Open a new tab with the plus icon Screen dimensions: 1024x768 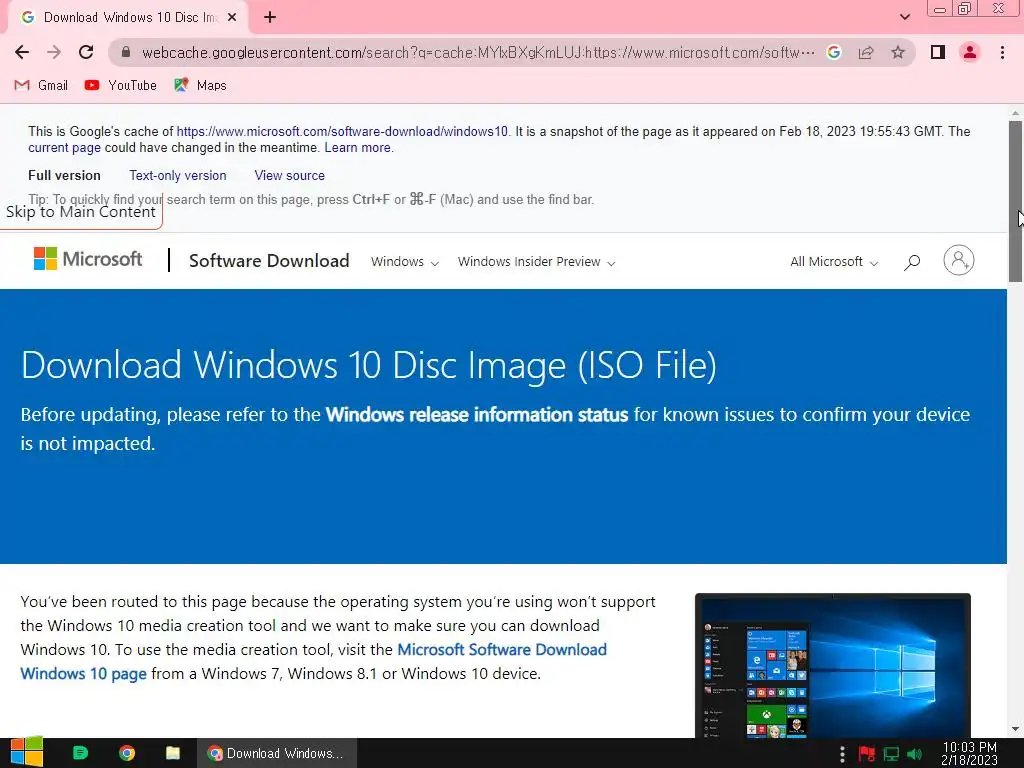pyautogui.click(x=270, y=18)
